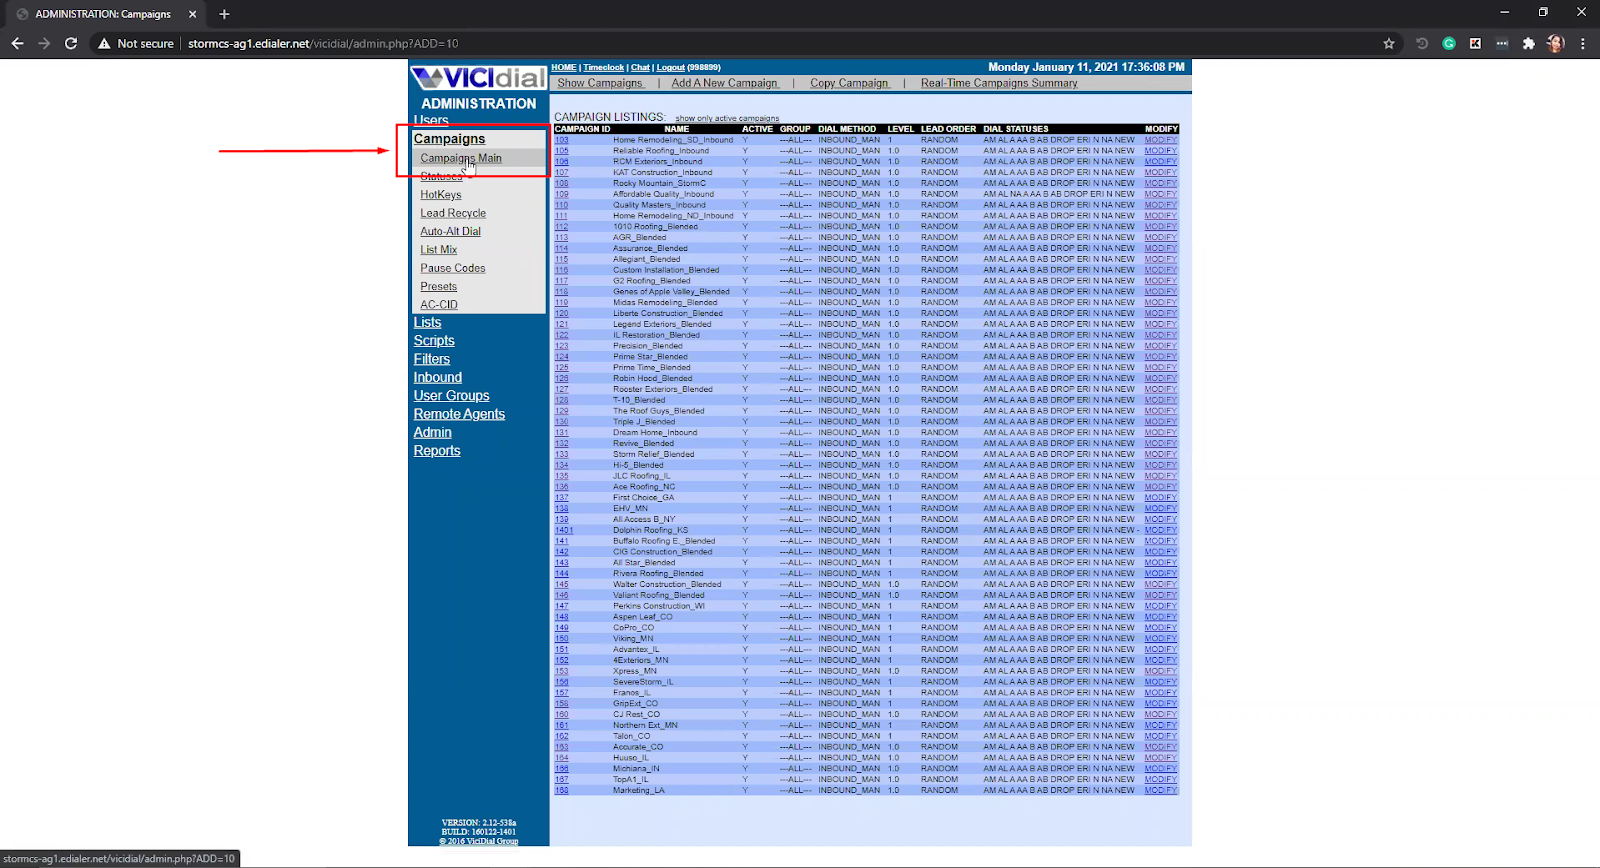Click the Legend Exteriors_Blended campaign name
Image resolution: width=1600 pixels, height=868 pixels.
pyautogui.click(x=662, y=324)
